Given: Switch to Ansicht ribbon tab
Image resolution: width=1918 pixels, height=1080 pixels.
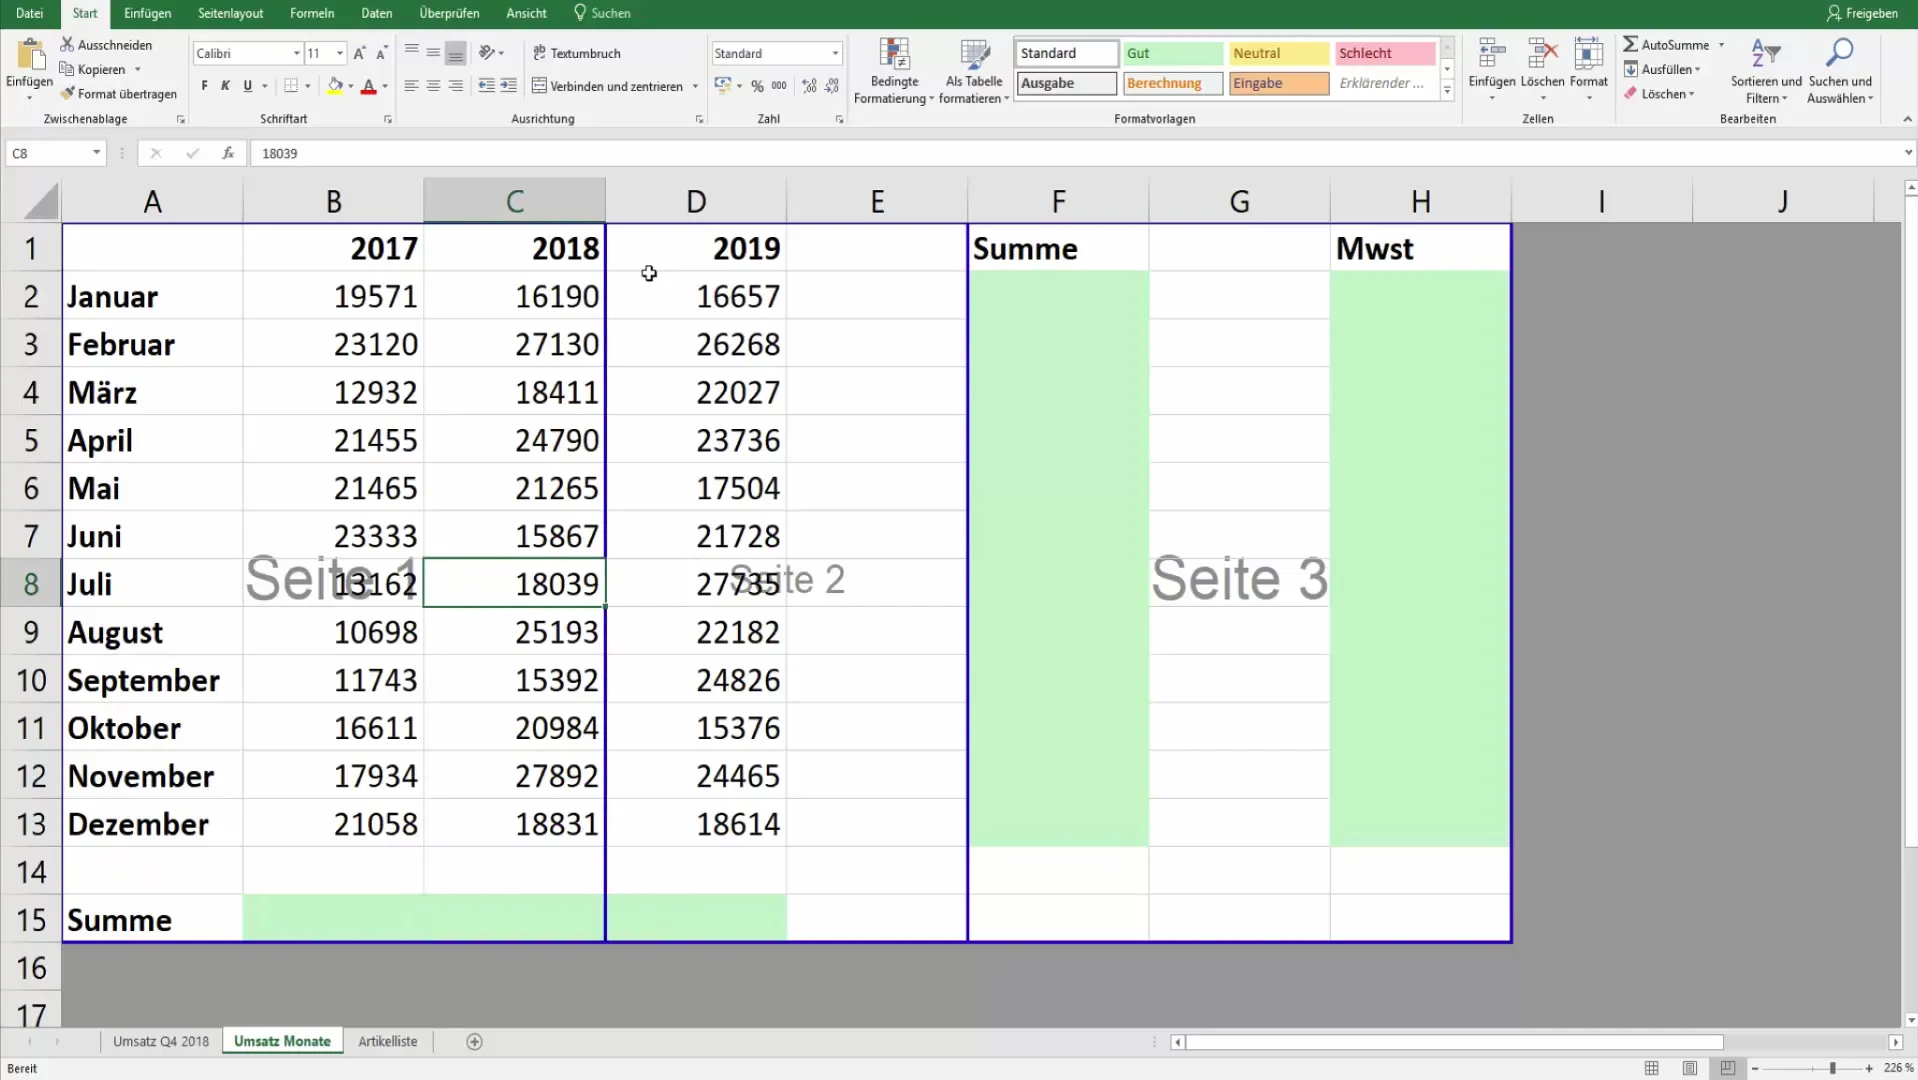Looking at the screenshot, I should pyautogui.click(x=526, y=13).
